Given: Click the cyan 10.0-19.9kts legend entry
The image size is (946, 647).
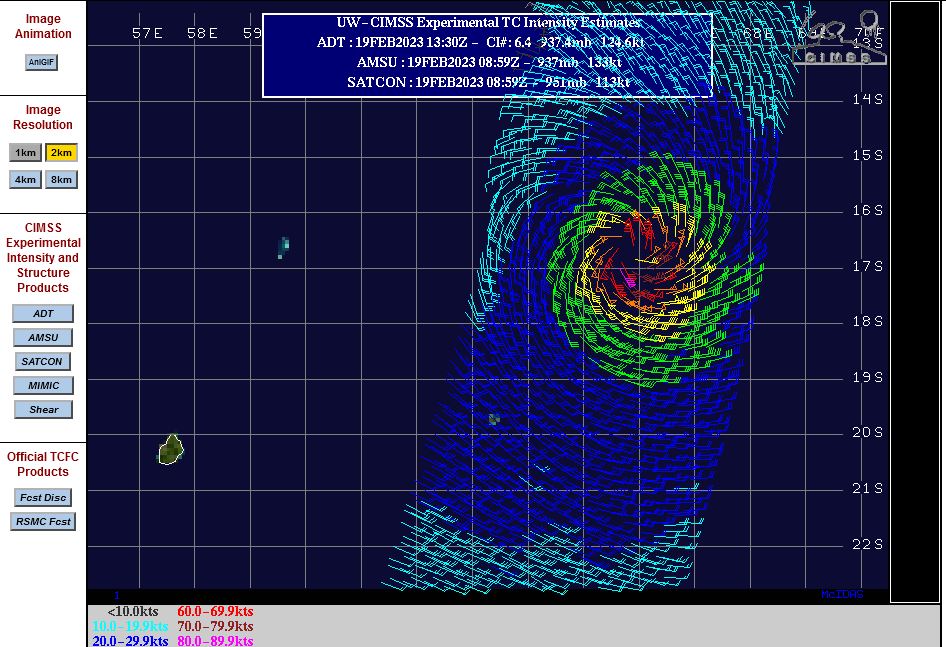Looking at the screenshot, I should pos(130,626).
